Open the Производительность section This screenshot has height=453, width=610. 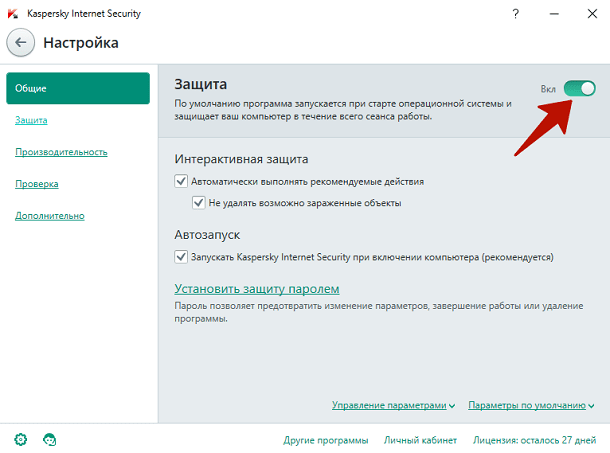point(61,152)
